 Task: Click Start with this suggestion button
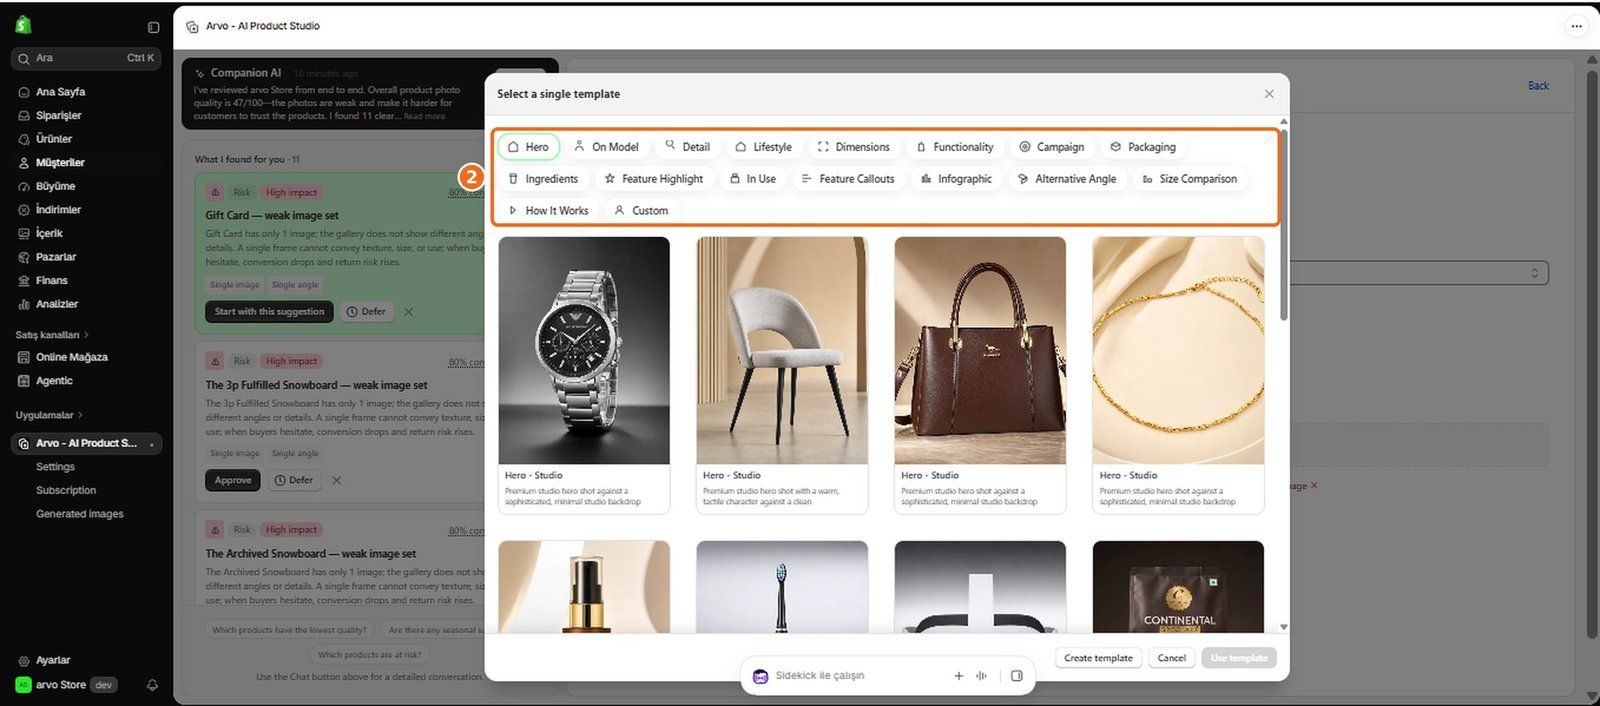[269, 312]
